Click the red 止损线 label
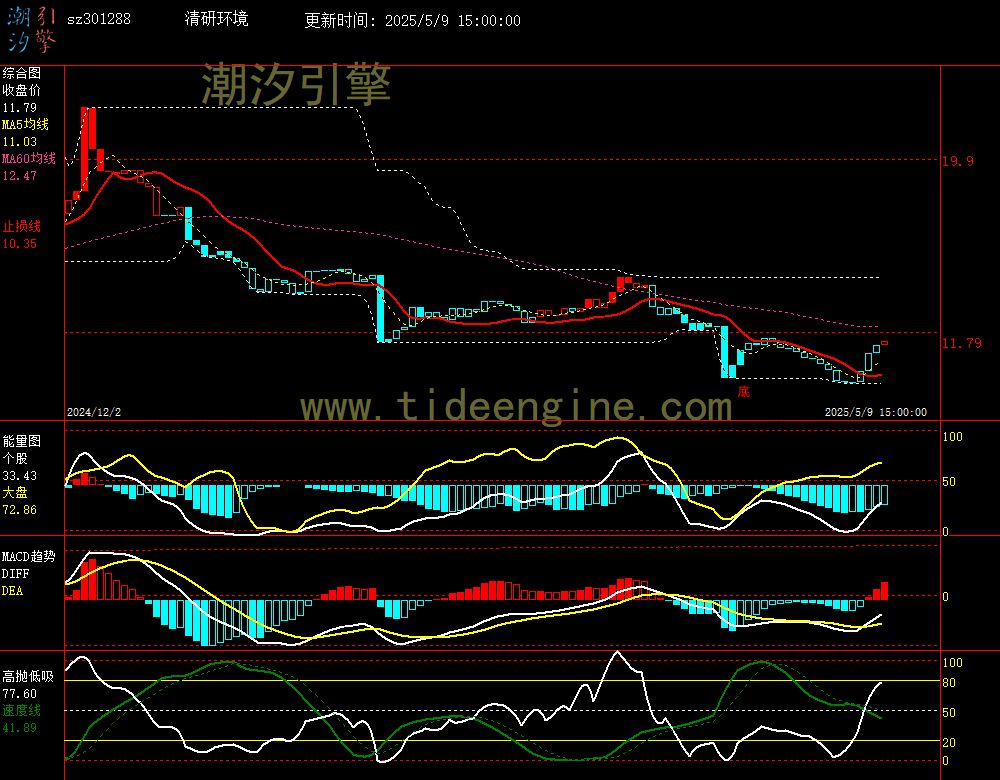1000x780 pixels. (x=22, y=226)
